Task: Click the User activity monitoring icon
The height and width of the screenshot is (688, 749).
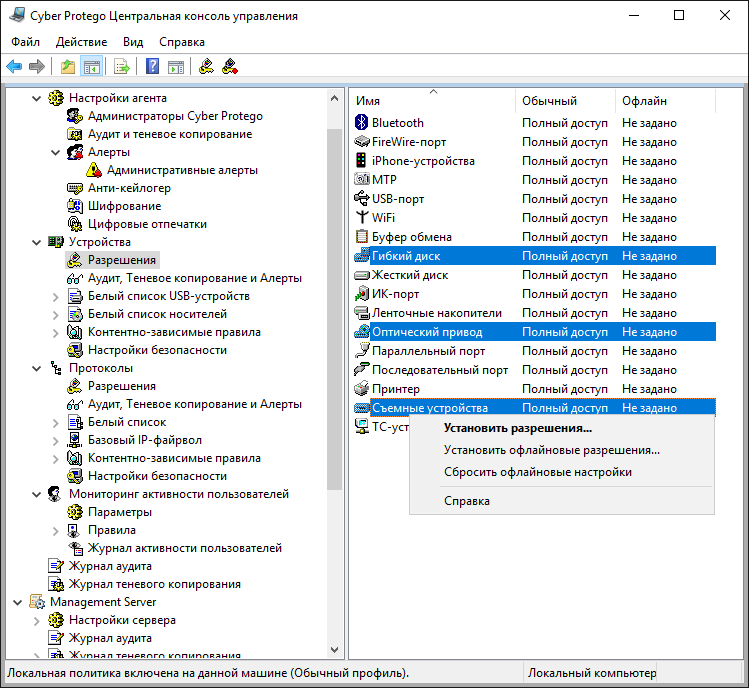Action: click(x=56, y=494)
